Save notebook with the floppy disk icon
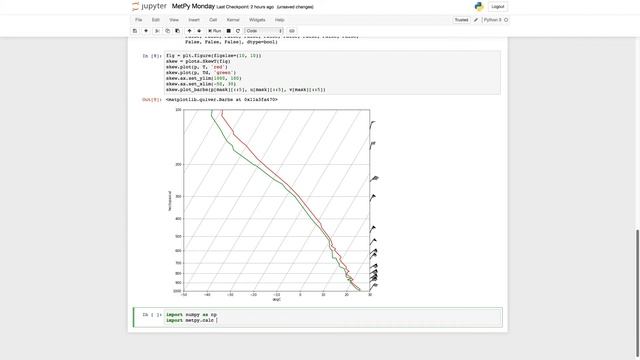The image size is (640, 360). [x=135, y=31]
